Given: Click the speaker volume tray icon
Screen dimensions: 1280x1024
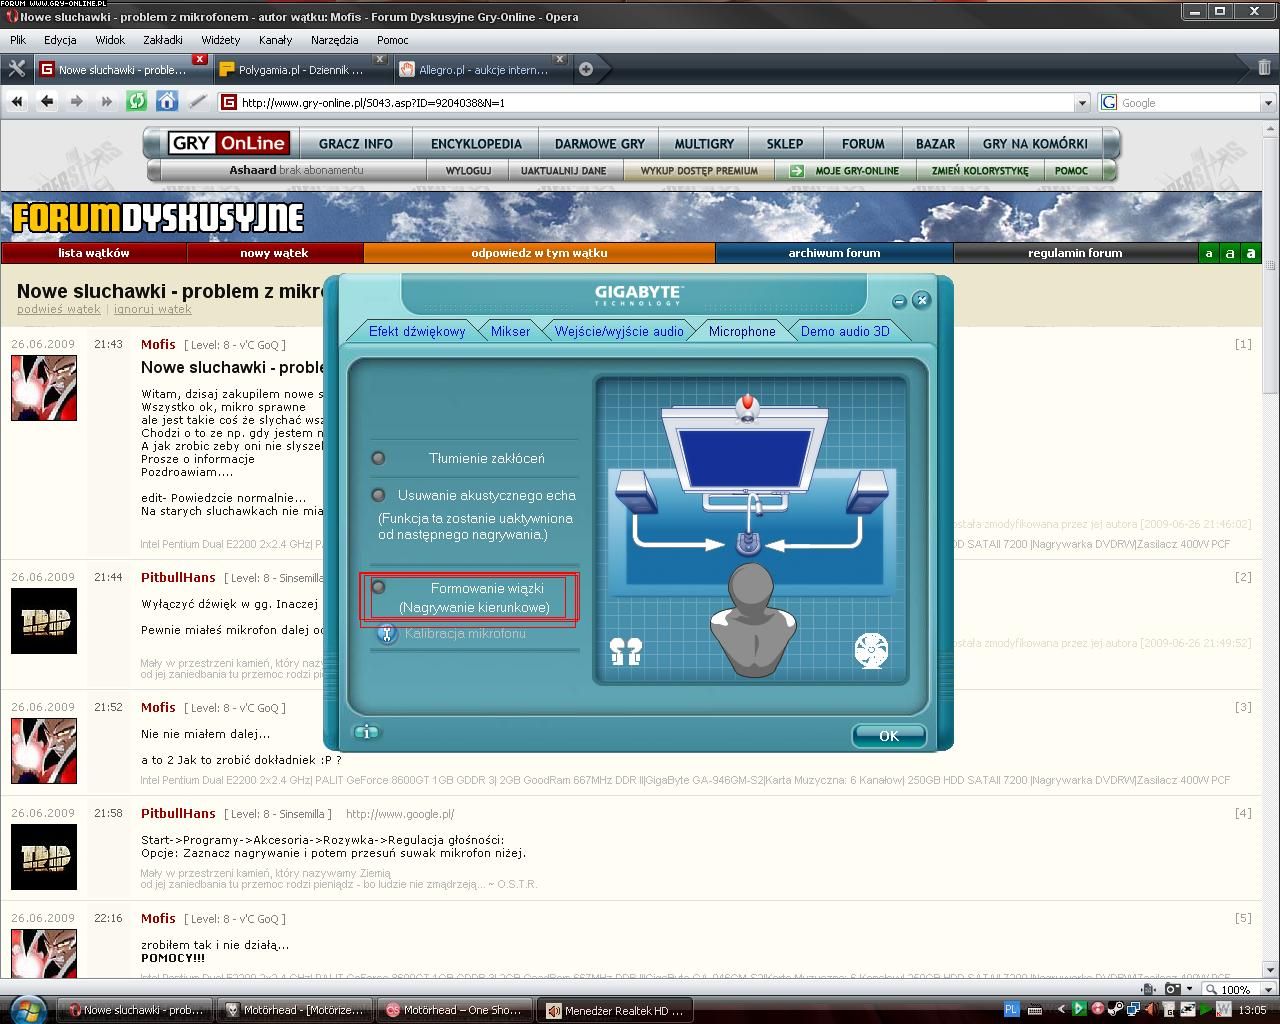Looking at the screenshot, I should click(1152, 1010).
